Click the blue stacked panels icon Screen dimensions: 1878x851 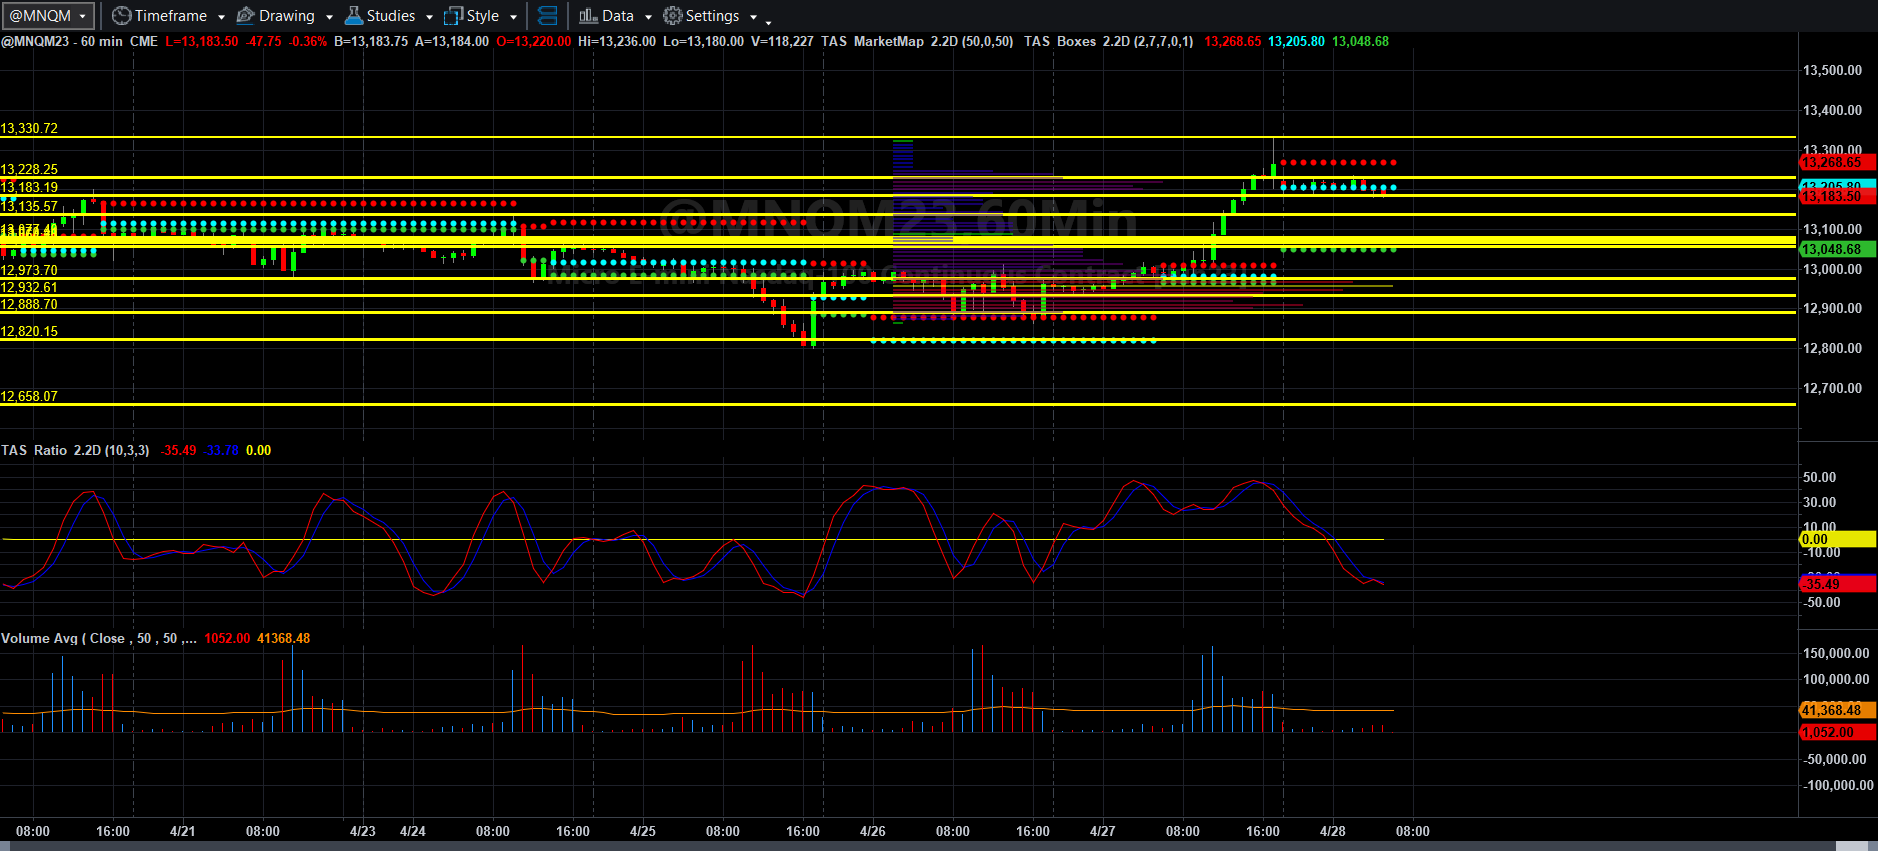(548, 16)
